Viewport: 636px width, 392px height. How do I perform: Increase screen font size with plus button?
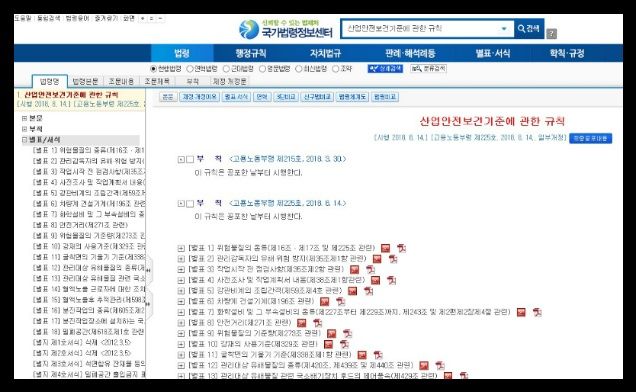[142, 19]
